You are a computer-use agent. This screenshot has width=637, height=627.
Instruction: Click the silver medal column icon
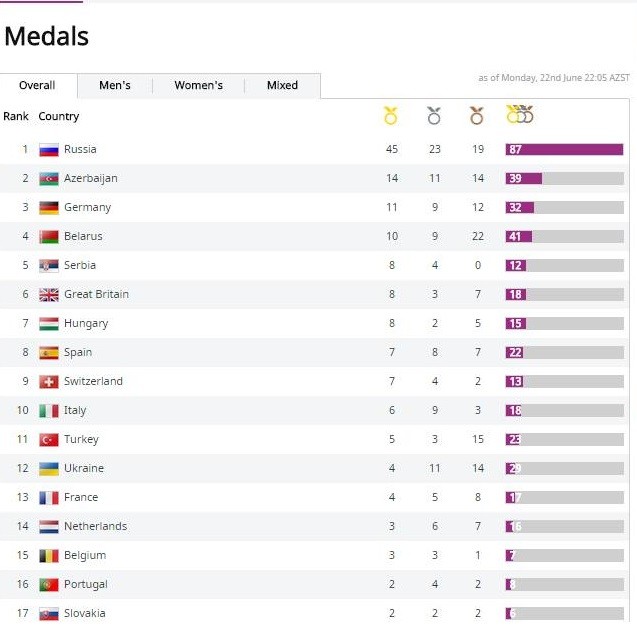(x=434, y=116)
